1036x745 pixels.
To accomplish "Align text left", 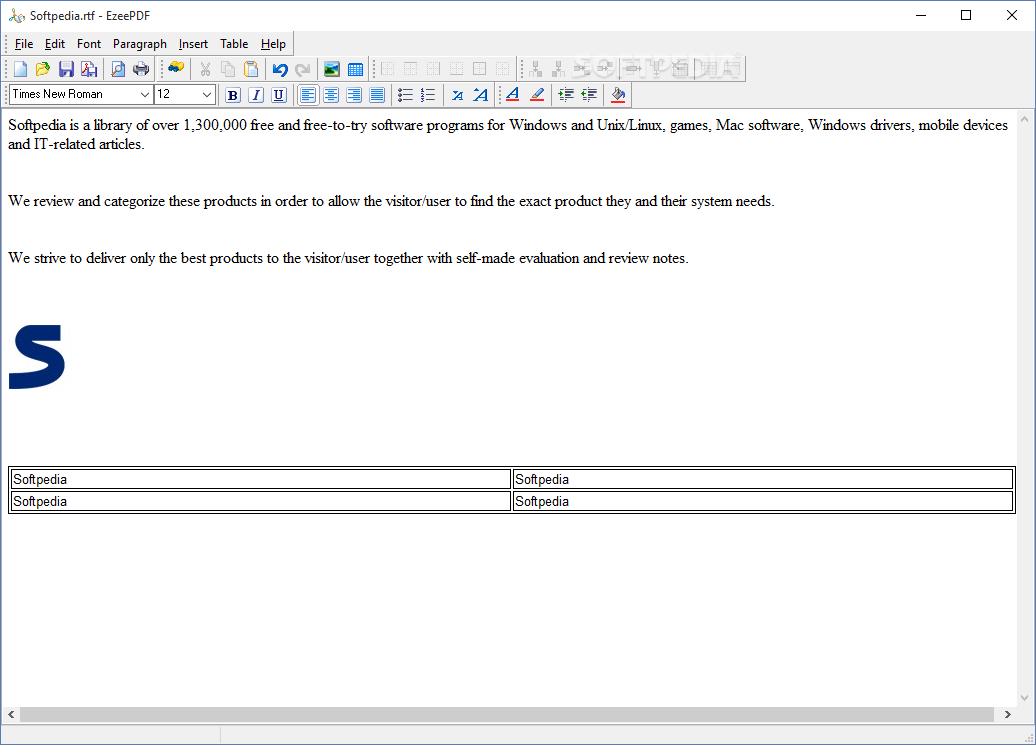I will click(308, 95).
